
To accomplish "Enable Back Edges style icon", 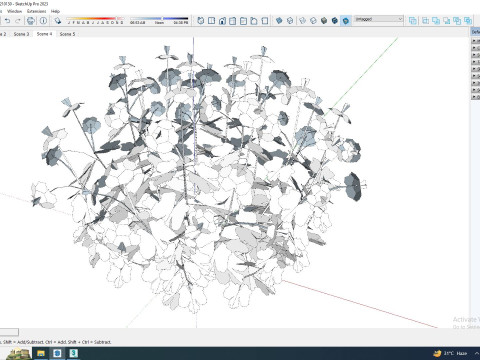I will pyautogui.click(x=290, y=21).
